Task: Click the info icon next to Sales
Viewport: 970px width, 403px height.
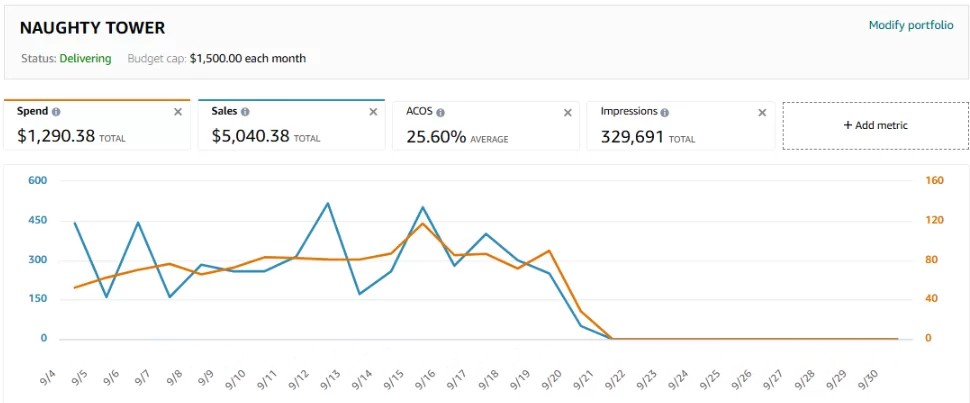Action: pyautogui.click(x=246, y=112)
